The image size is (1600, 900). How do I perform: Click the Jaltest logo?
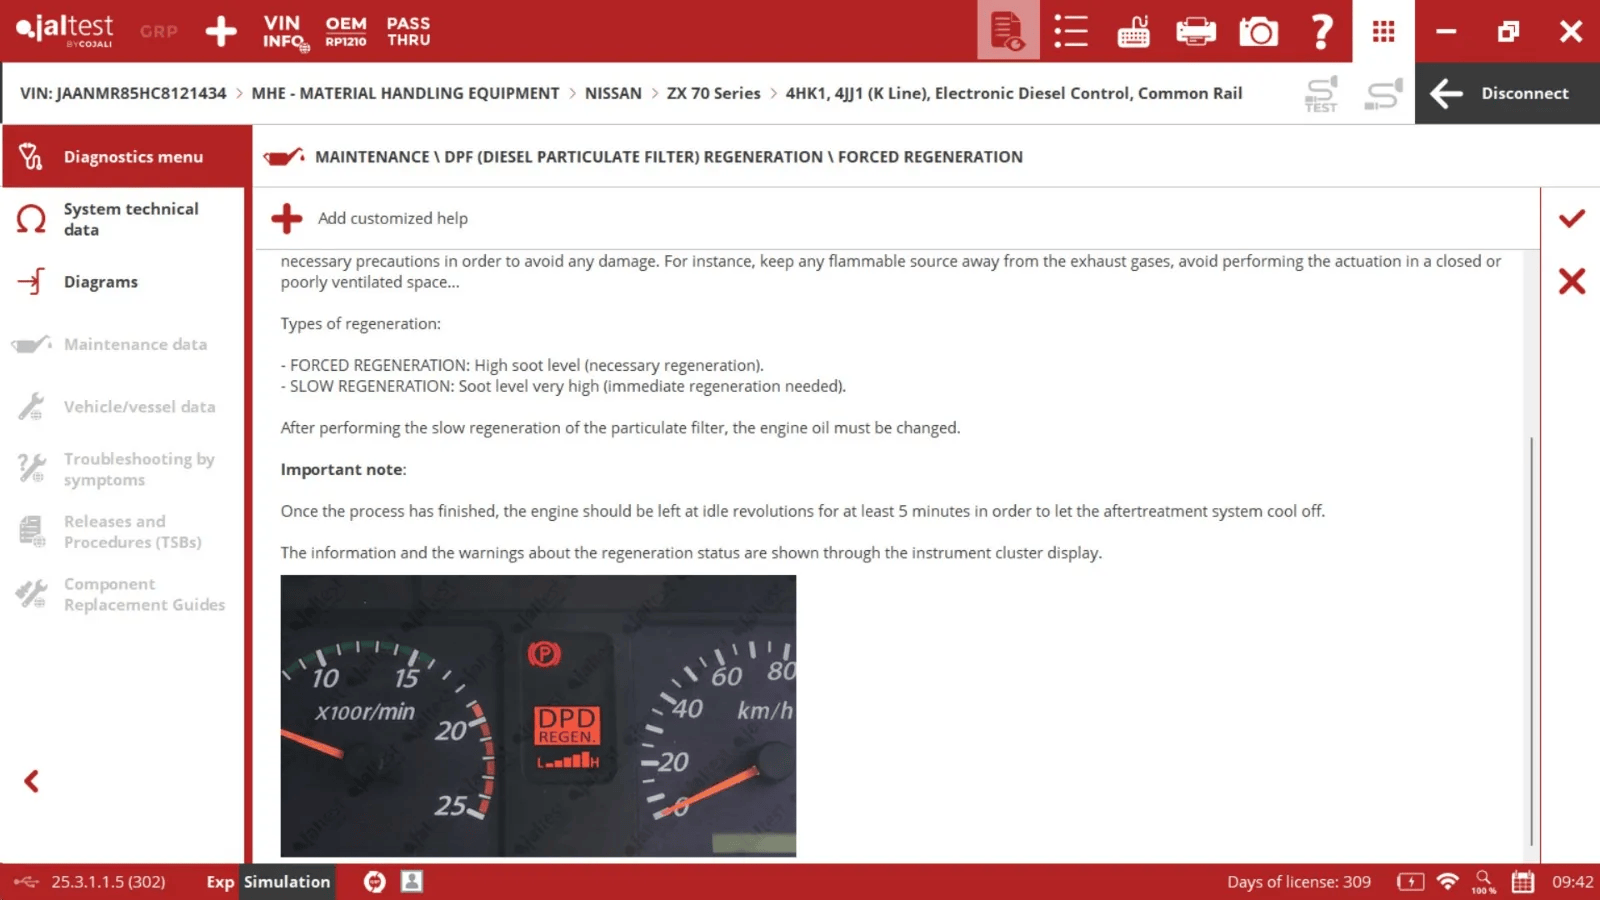click(x=65, y=30)
